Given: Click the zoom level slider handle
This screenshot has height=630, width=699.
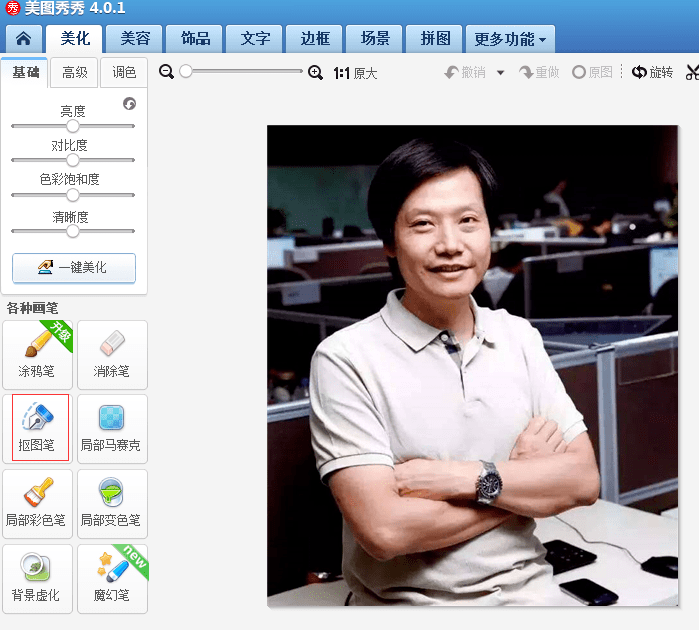Looking at the screenshot, I should coord(186,71).
